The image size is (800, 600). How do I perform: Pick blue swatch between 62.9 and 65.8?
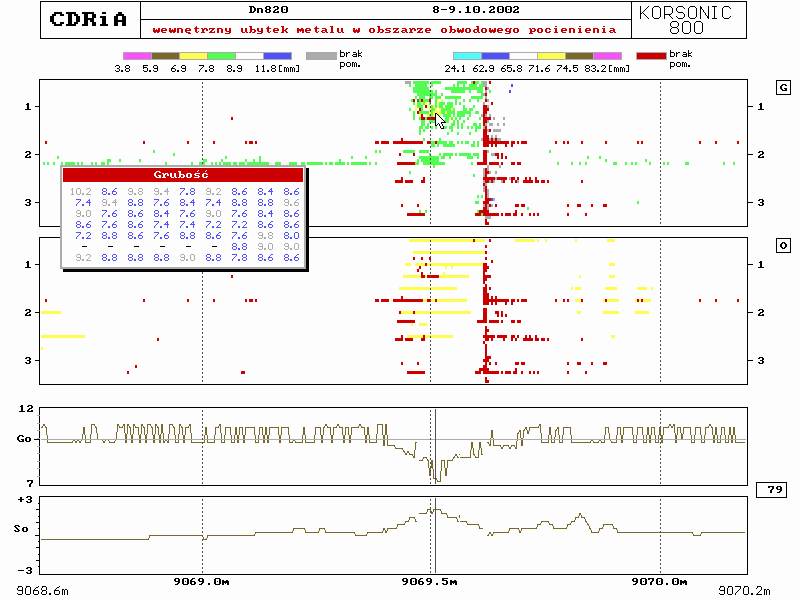point(496,56)
